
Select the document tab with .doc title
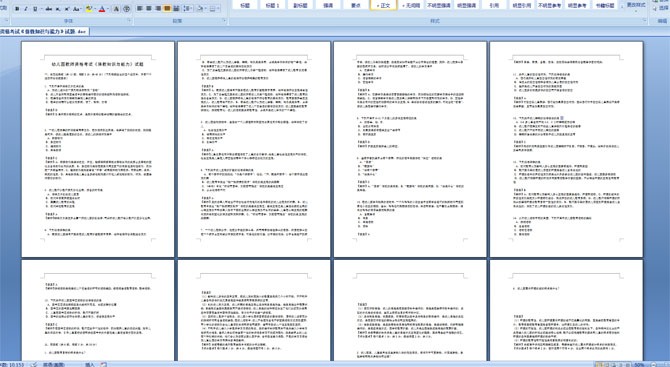(44, 31)
